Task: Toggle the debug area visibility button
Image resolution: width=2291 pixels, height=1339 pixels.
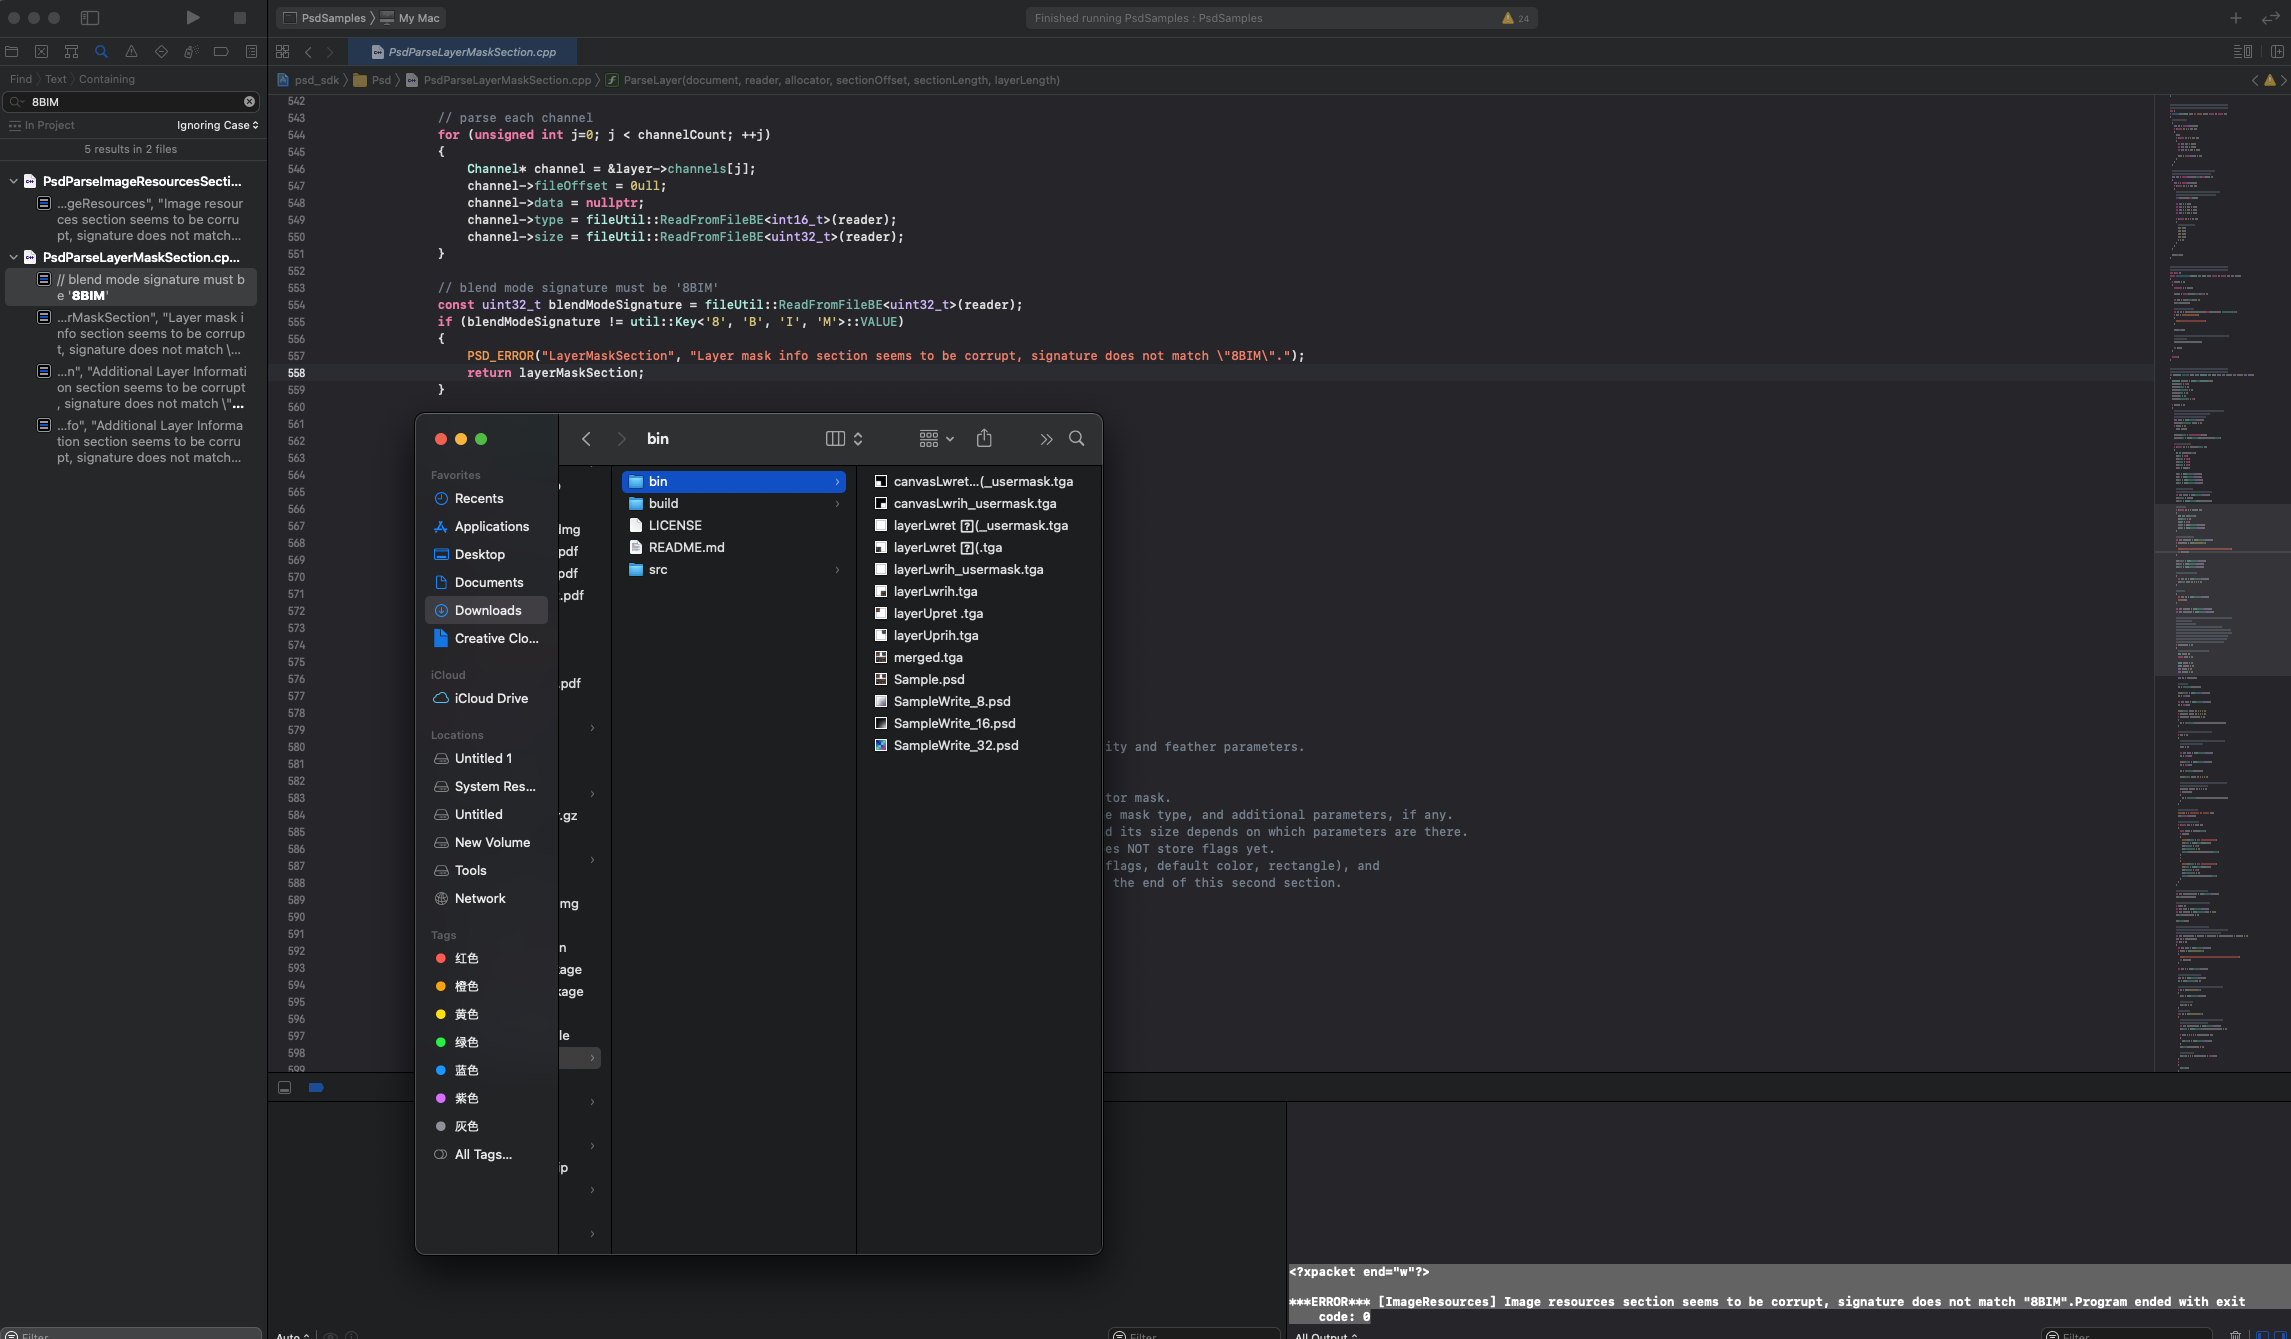Action: pos(285,1087)
